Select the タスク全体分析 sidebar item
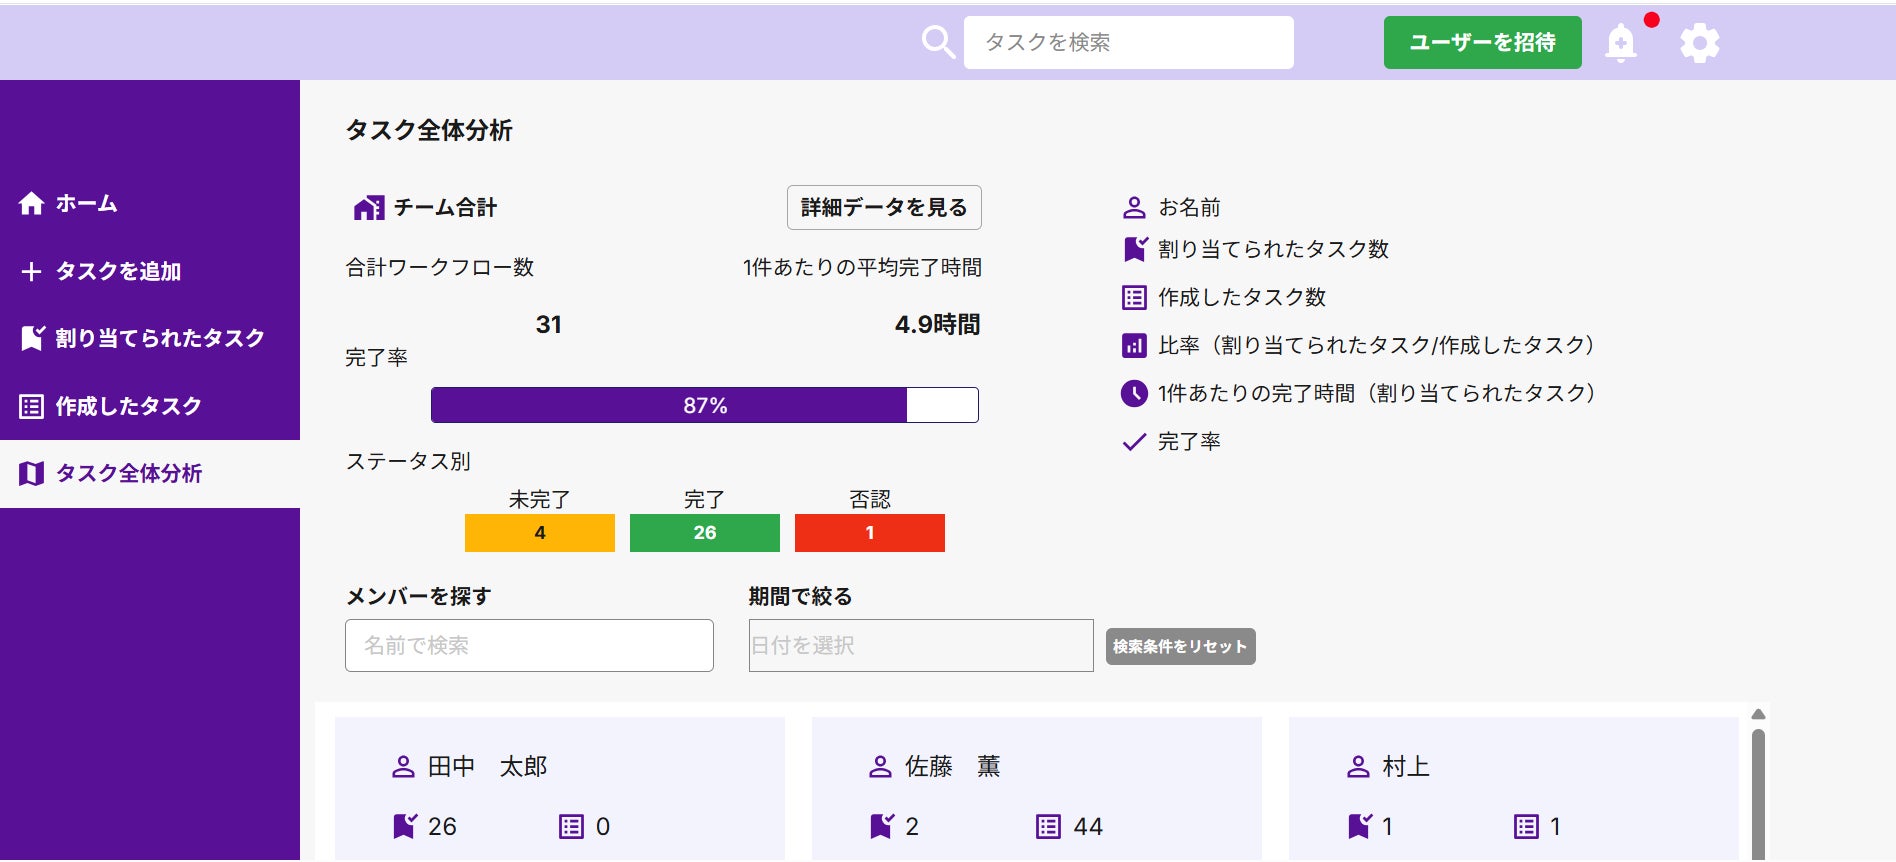 [129, 473]
